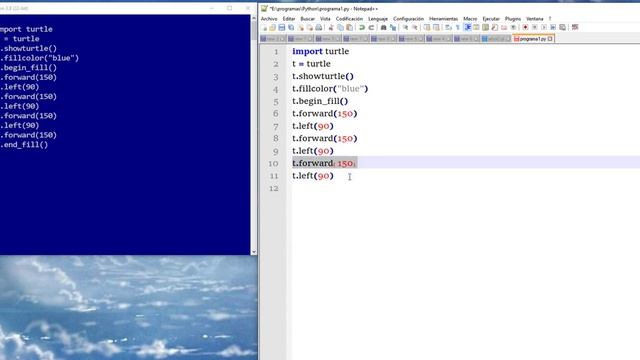Save the file with the Save icon
This screenshot has height=360, width=640.
click(282, 27)
